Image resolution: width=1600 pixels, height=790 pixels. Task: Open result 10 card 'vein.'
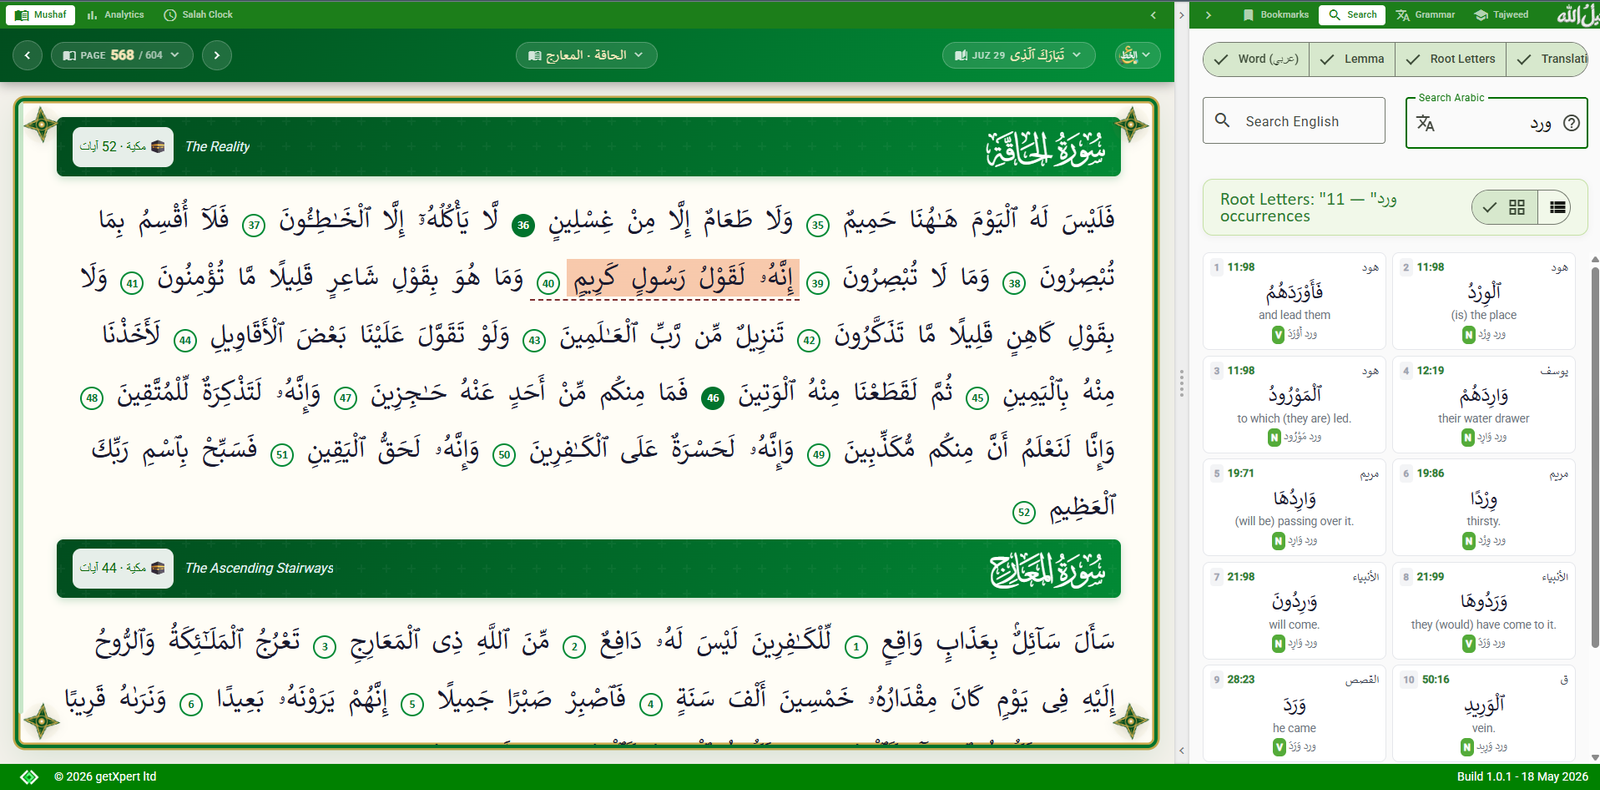coord(1483,713)
